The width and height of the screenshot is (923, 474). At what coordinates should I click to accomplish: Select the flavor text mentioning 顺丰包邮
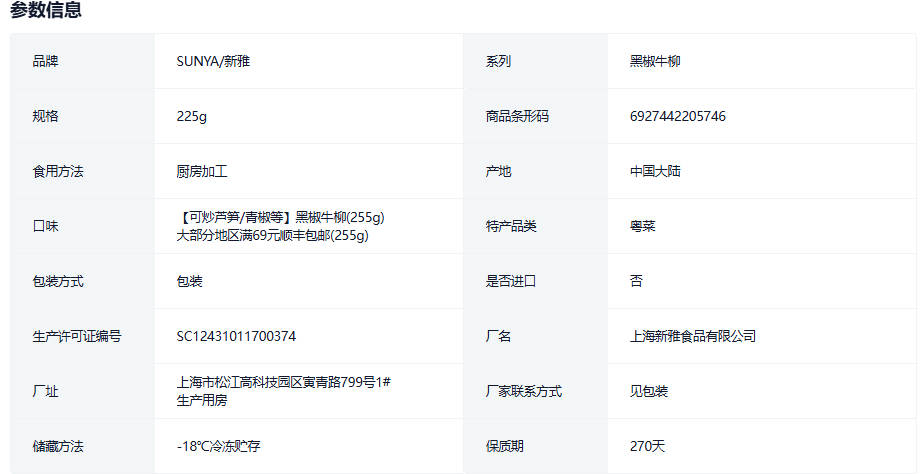click(x=272, y=236)
